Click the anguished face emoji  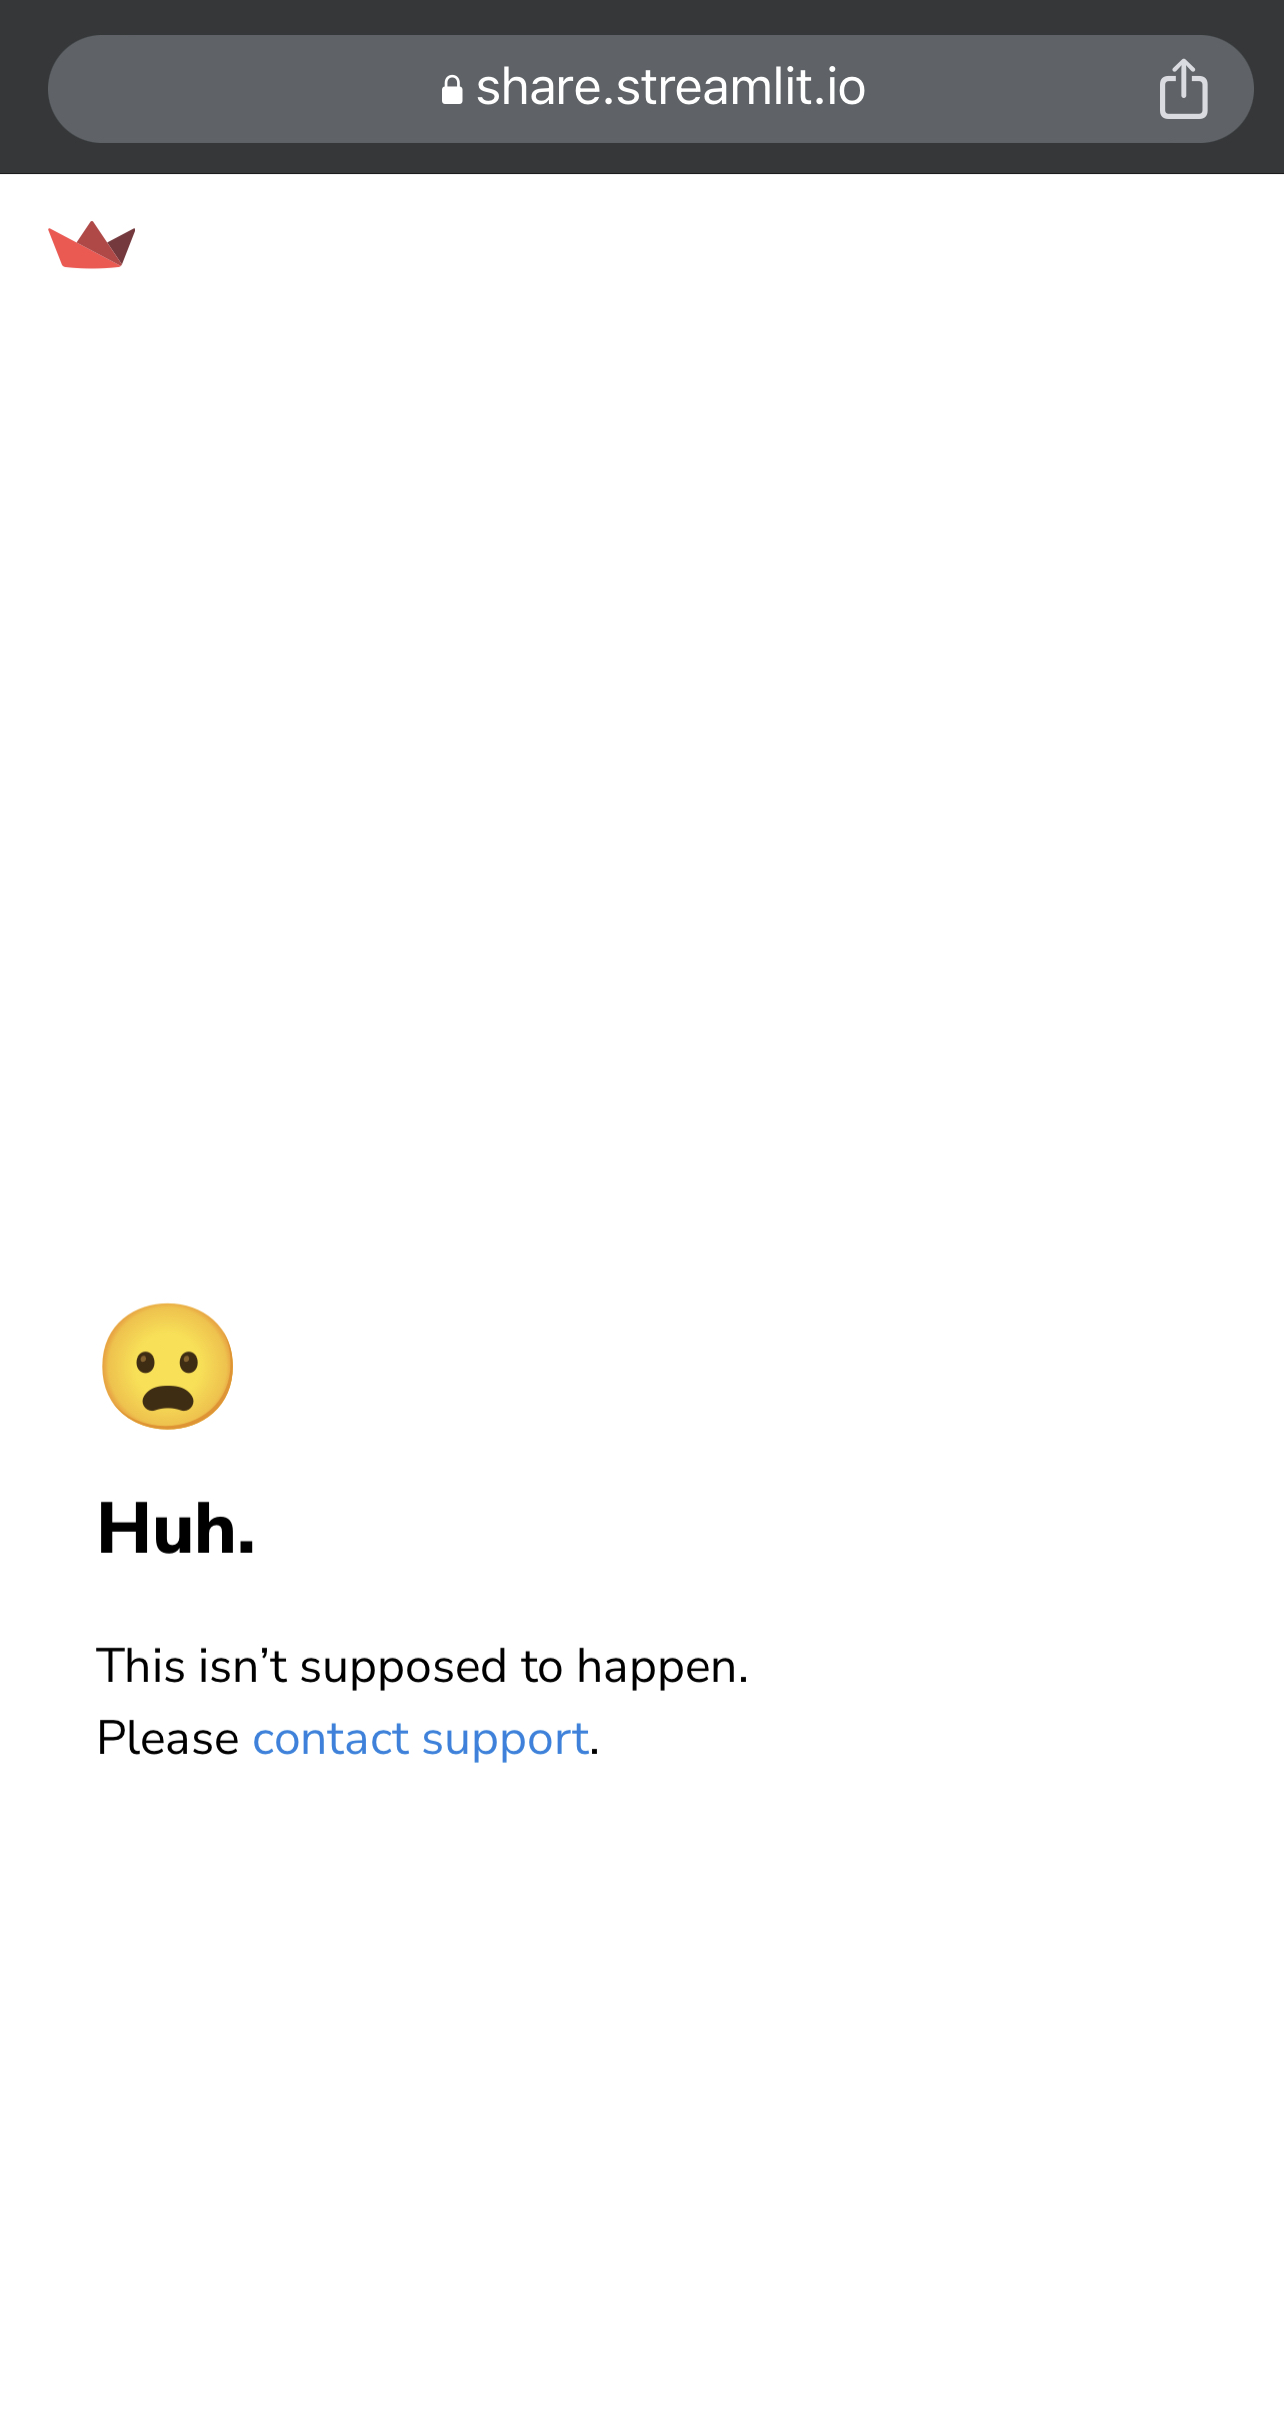[167, 1366]
